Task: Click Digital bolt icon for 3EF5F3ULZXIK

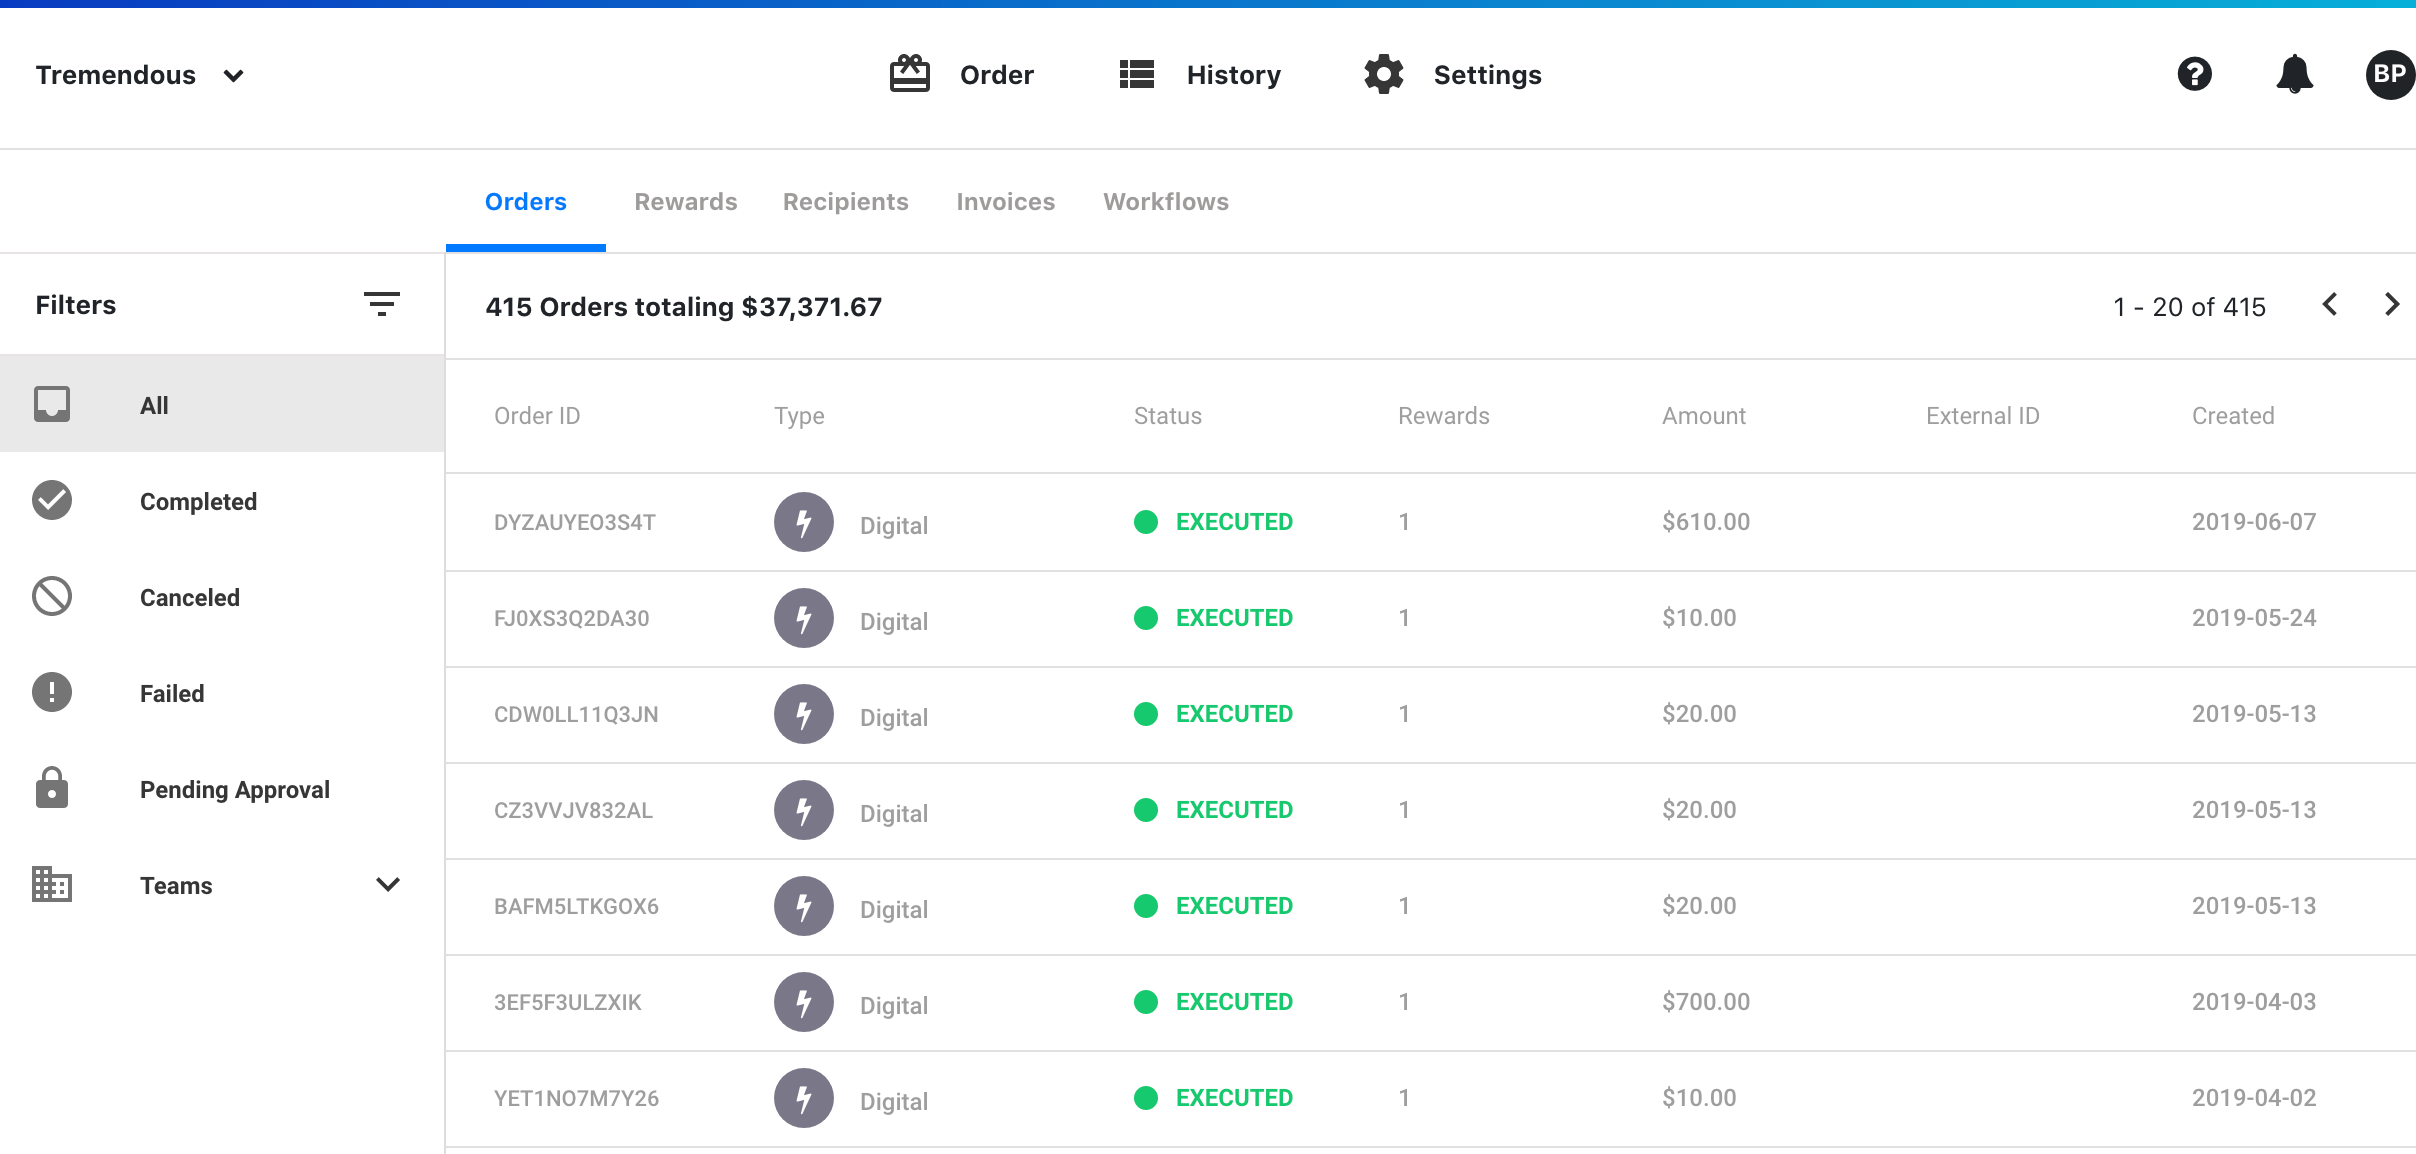Action: click(x=804, y=1002)
